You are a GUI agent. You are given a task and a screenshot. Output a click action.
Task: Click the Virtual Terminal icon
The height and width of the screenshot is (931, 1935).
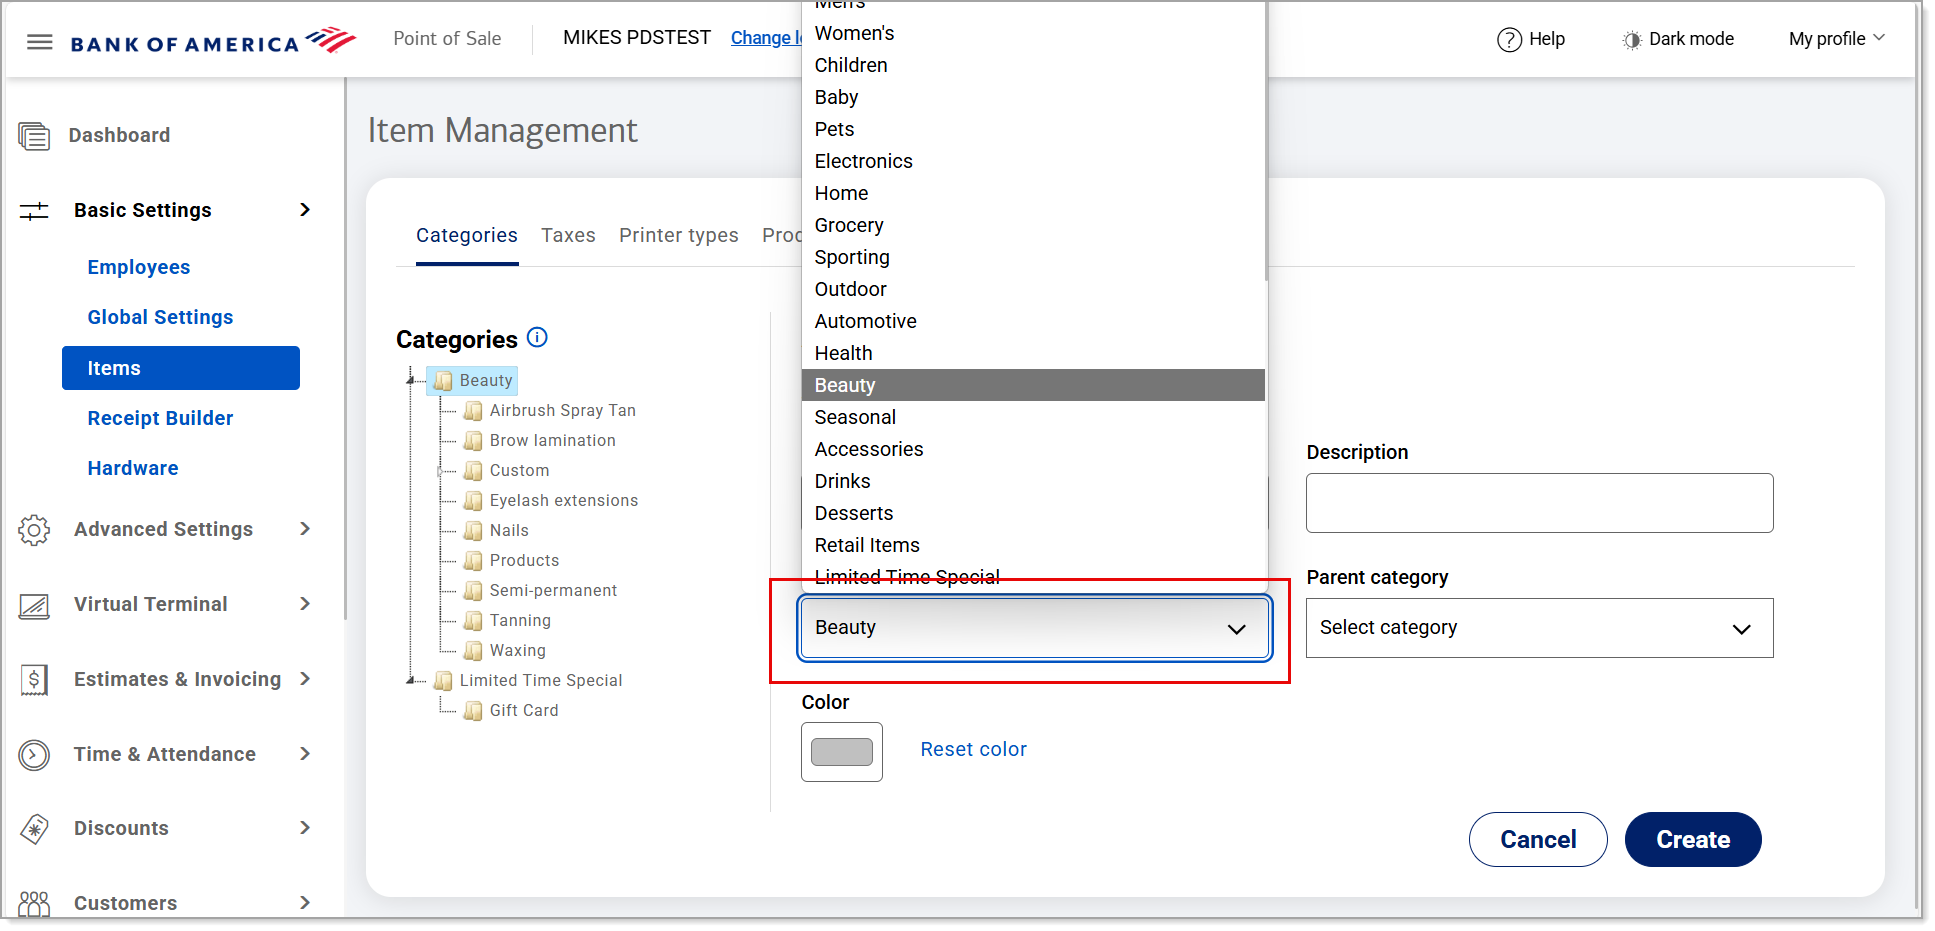(x=34, y=605)
